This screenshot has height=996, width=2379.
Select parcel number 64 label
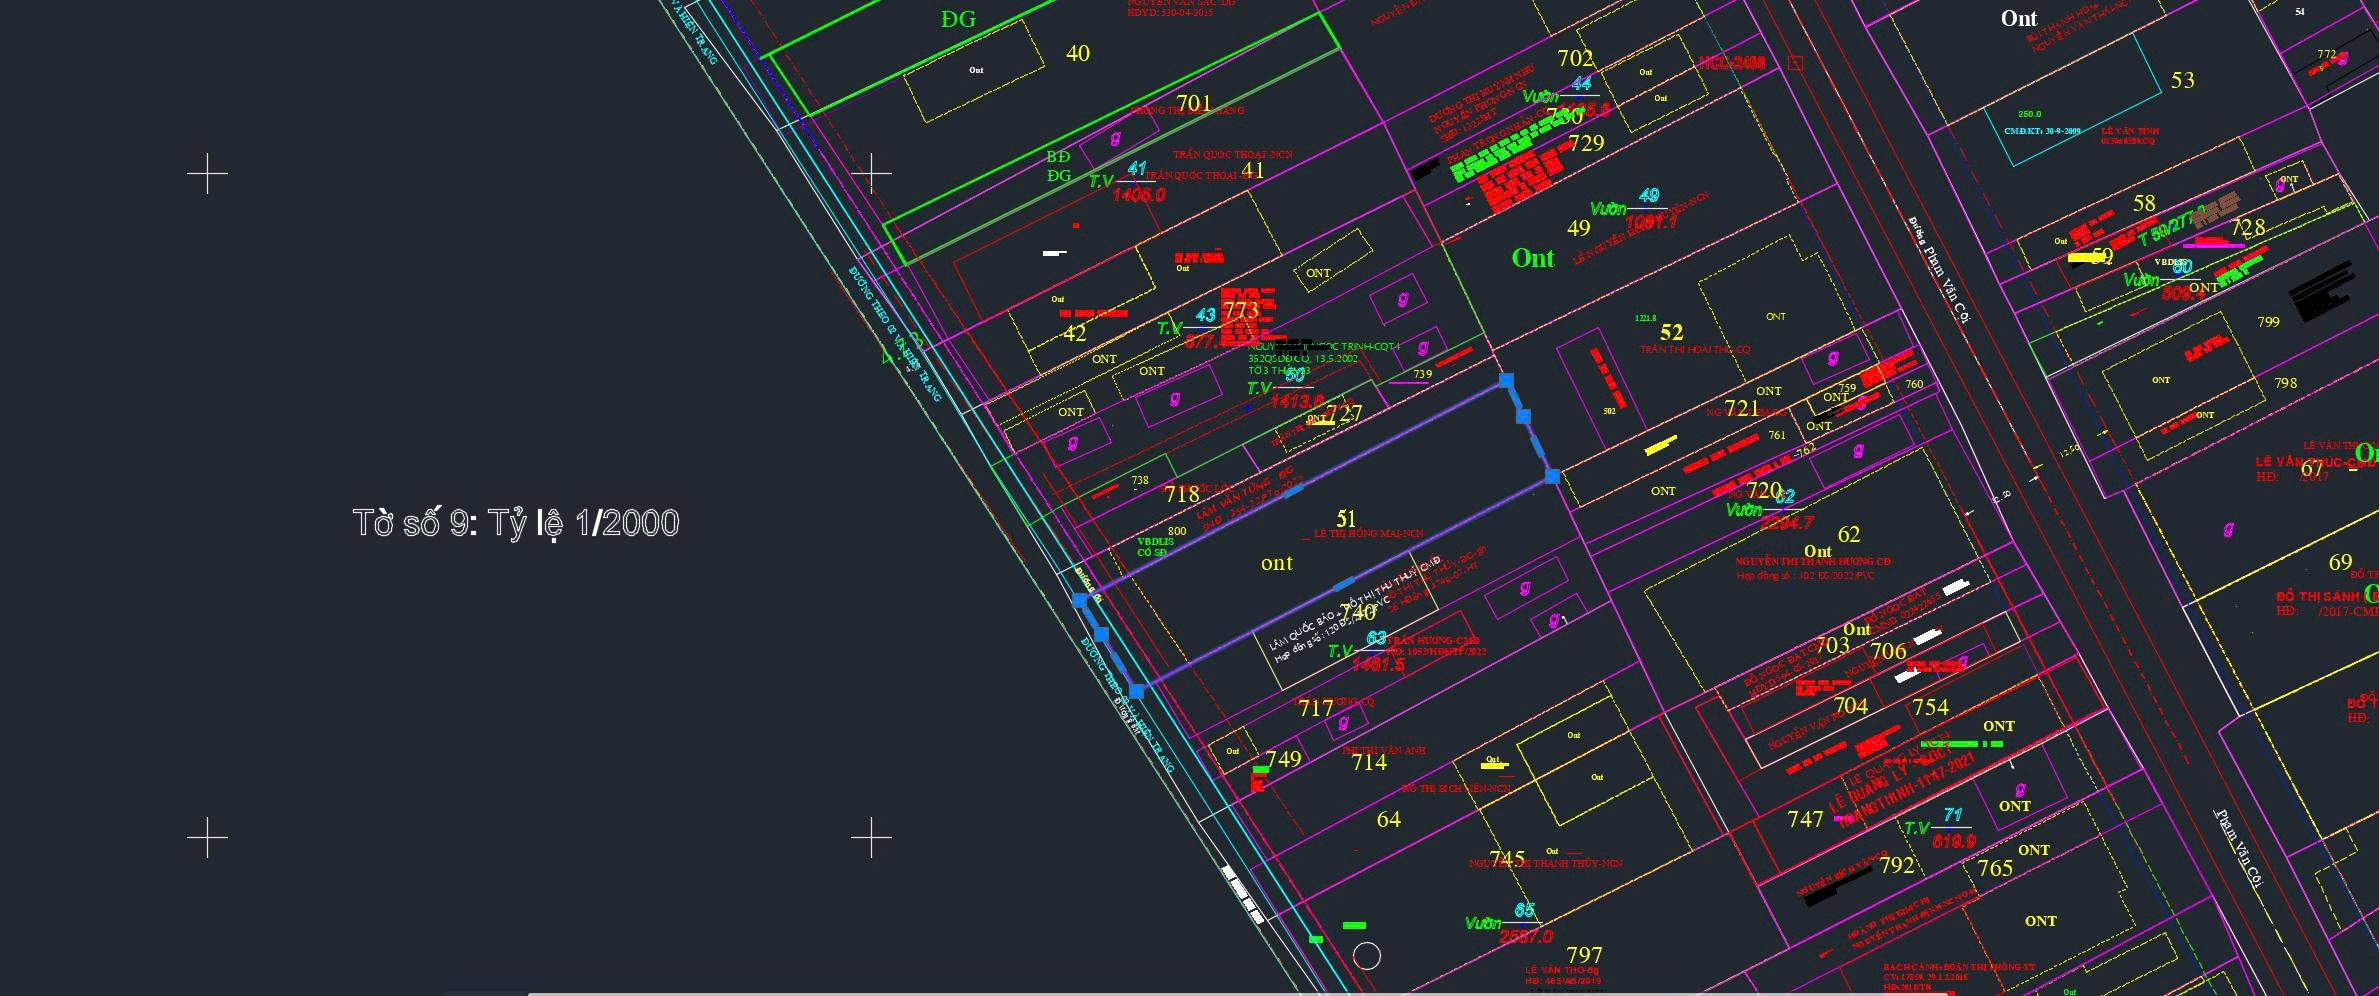click(1388, 820)
